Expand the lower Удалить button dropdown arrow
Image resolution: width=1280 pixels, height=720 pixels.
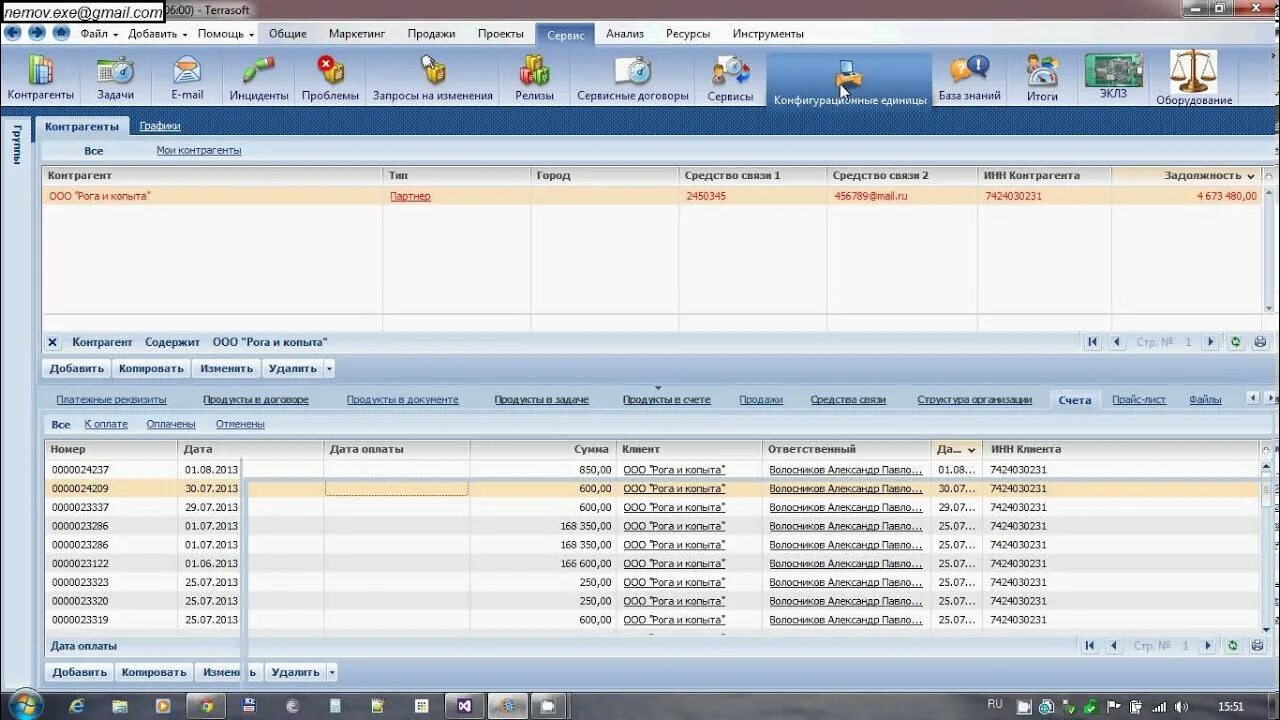(332, 673)
